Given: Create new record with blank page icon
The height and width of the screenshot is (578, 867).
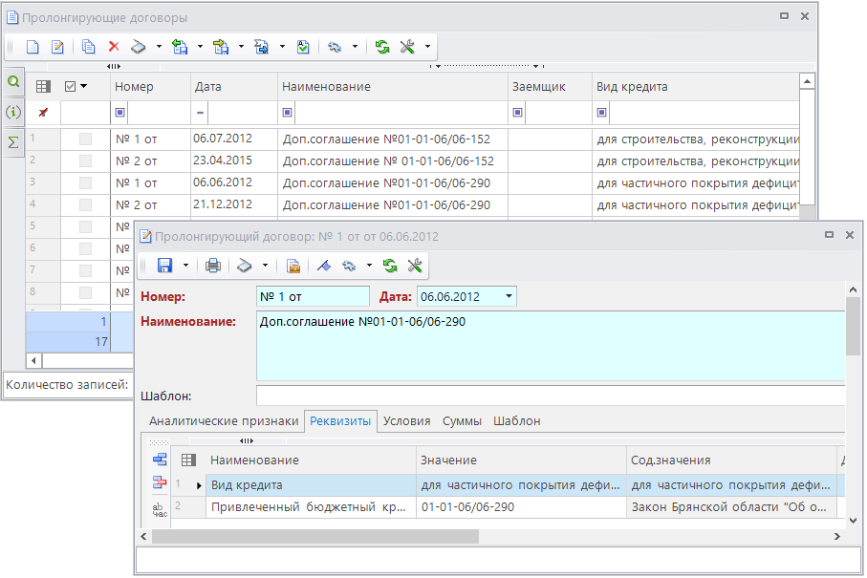Looking at the screenshot, I should point(32,47).
